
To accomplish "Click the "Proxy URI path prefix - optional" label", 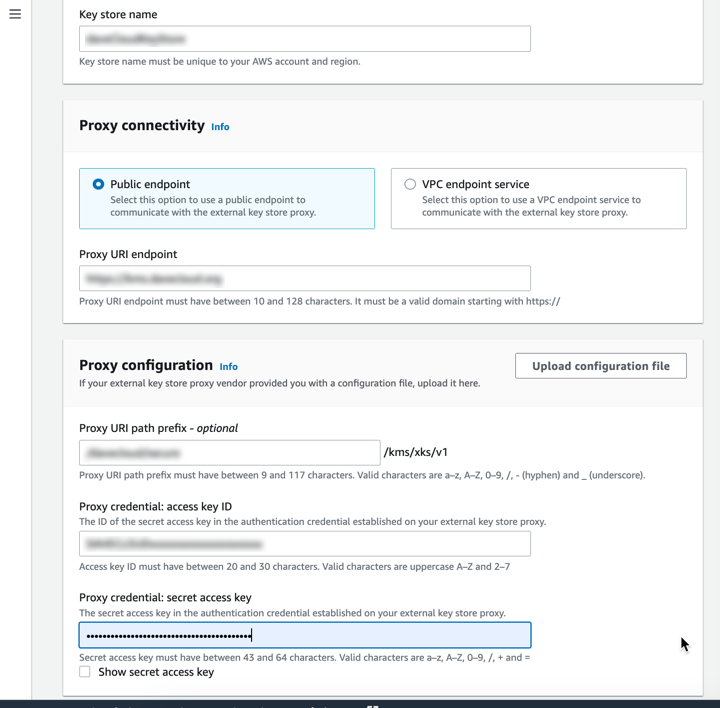I will tap(158, 428).
